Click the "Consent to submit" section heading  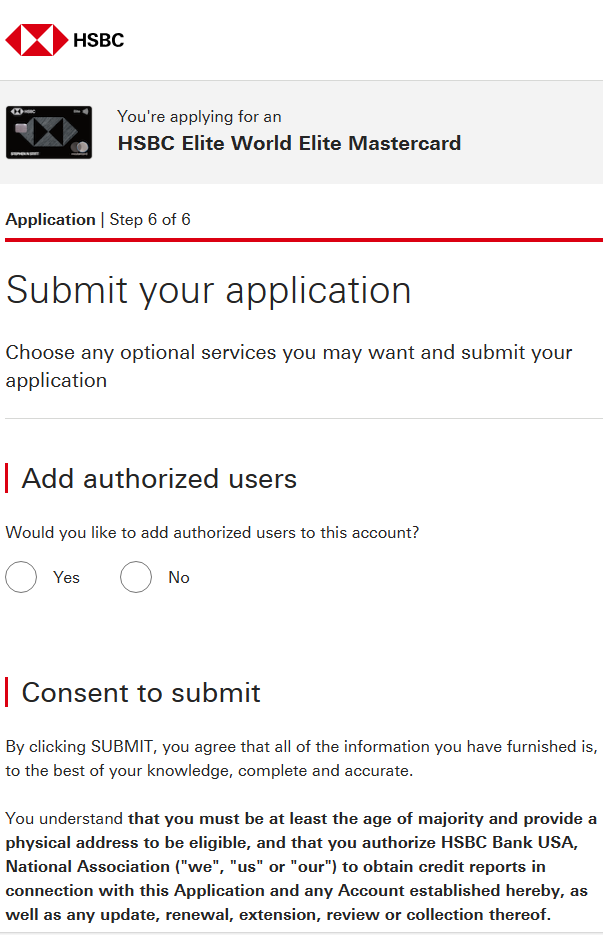141,692
